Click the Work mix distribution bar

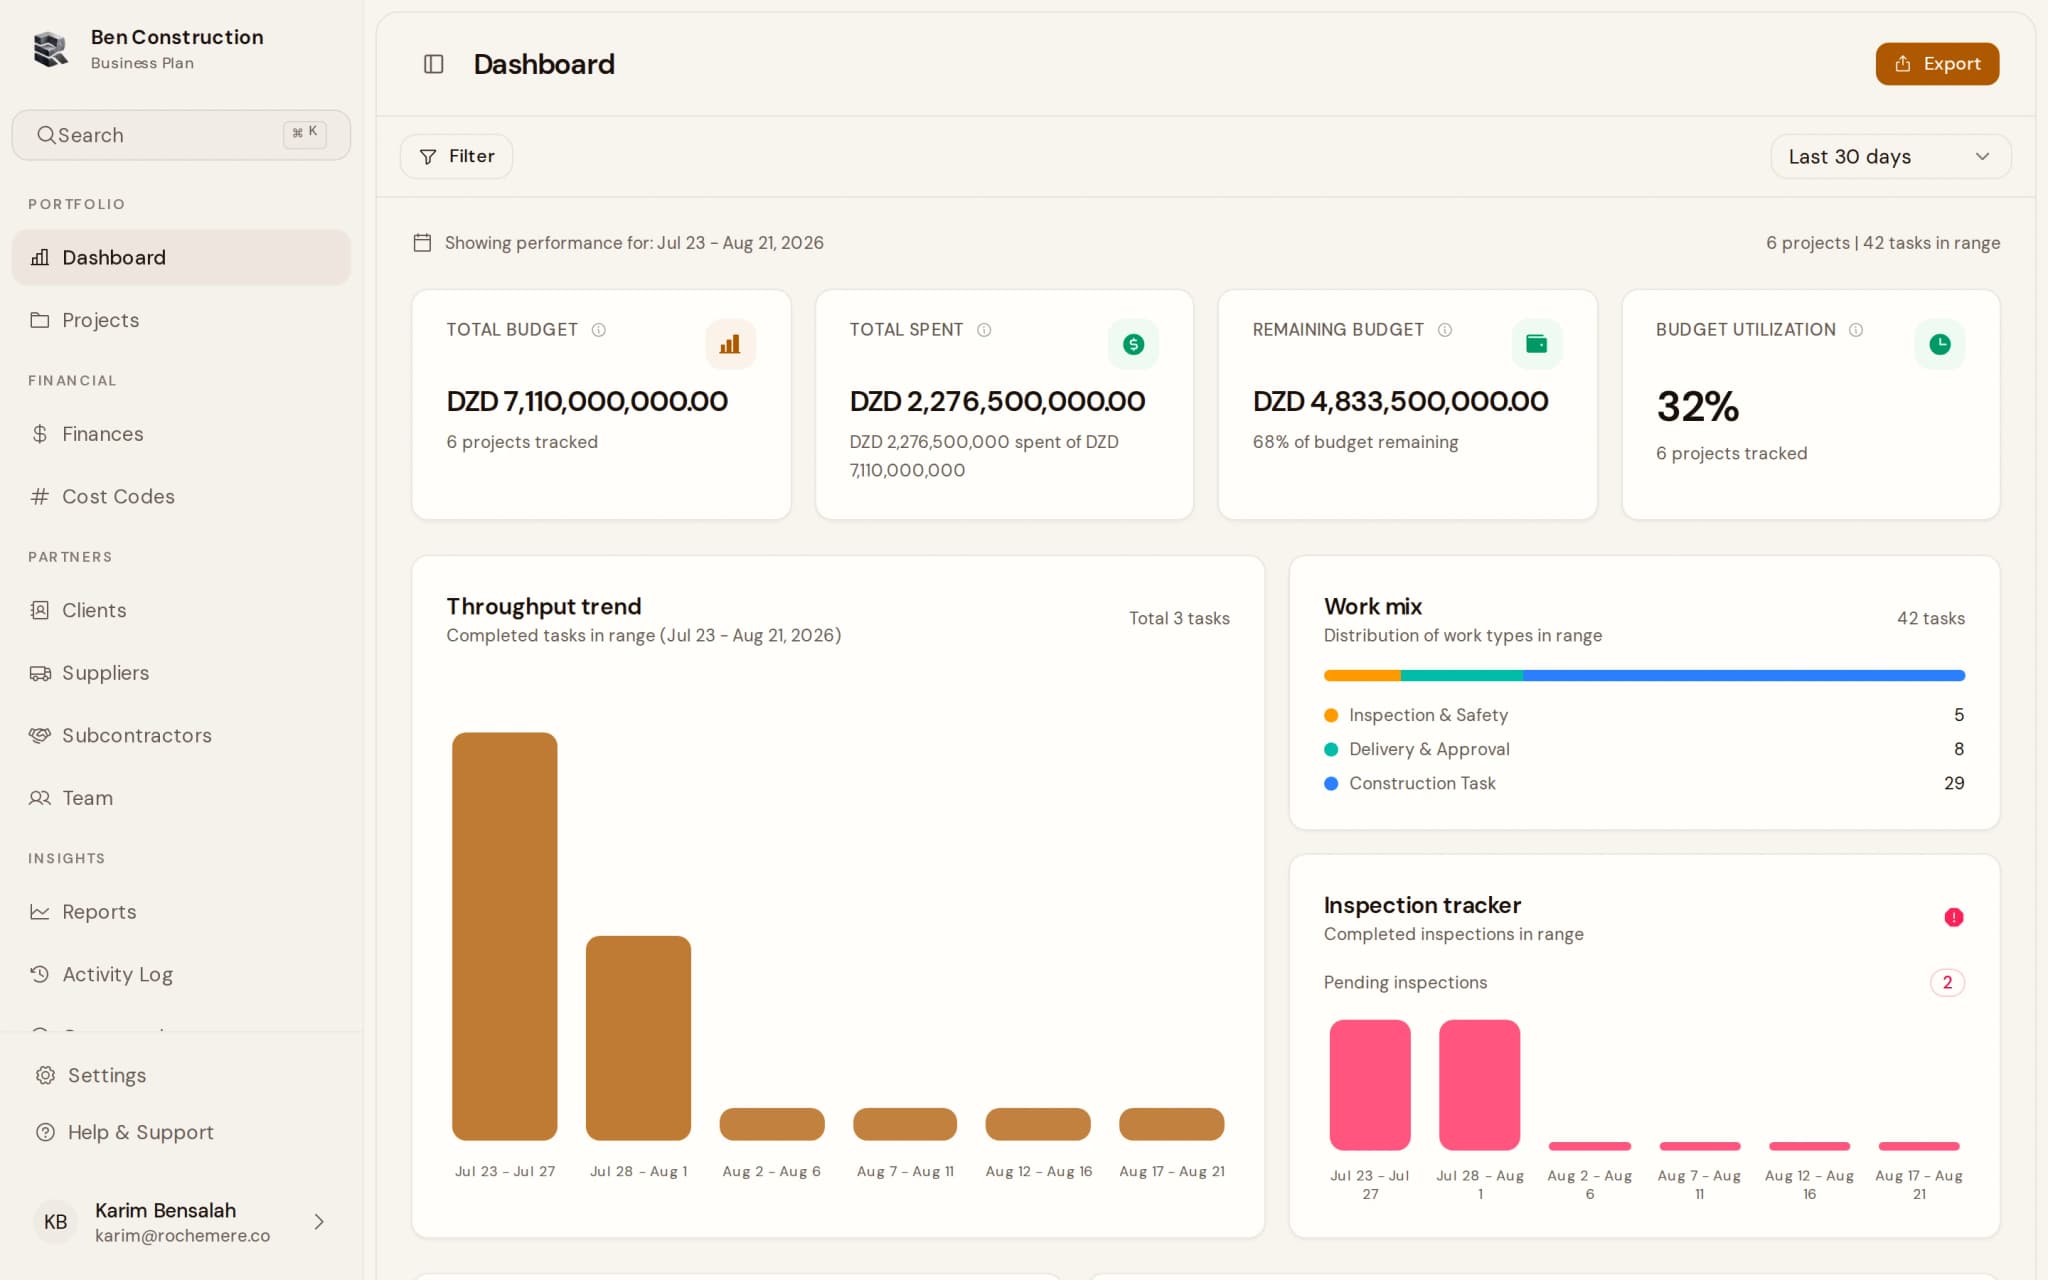1644,676
